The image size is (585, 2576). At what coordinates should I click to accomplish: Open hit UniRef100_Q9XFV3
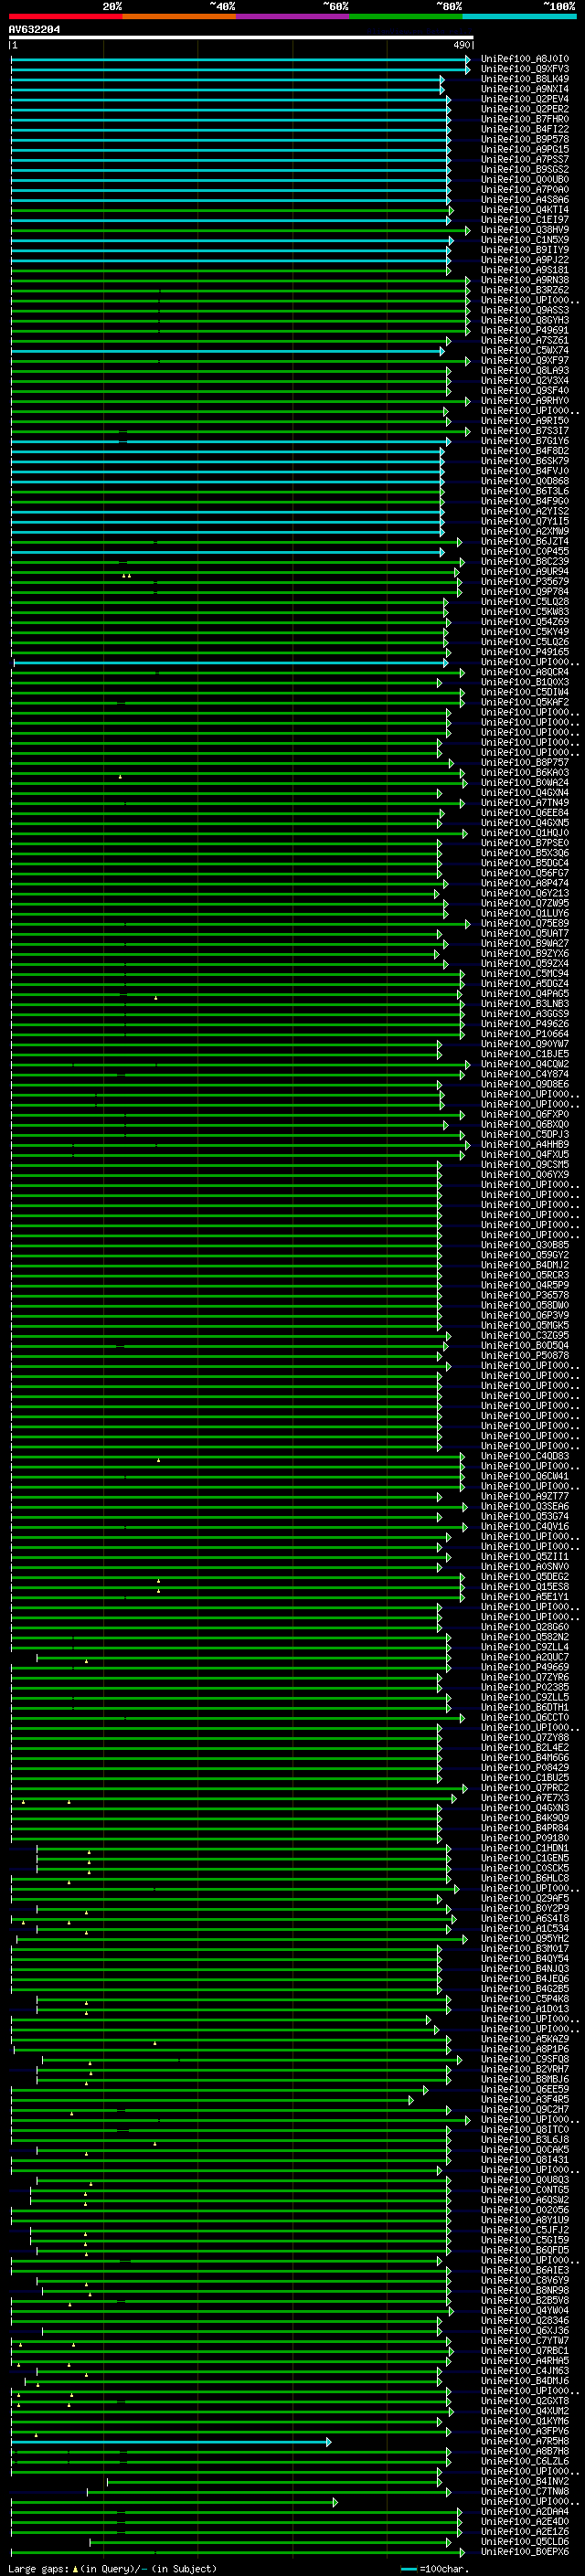[525, 69]
